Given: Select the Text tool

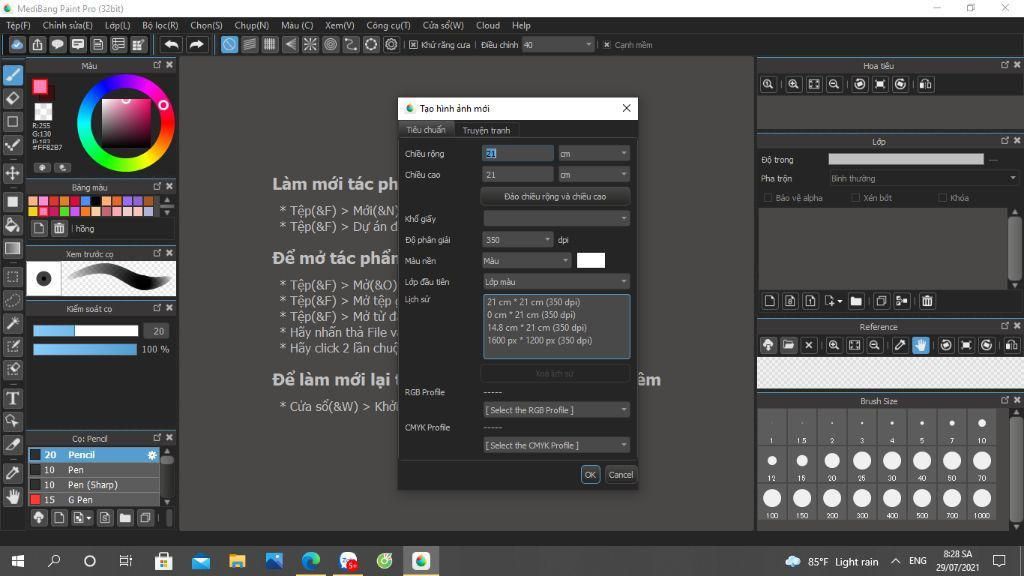Looking at the screenshot, I should (x=12, y=398).
